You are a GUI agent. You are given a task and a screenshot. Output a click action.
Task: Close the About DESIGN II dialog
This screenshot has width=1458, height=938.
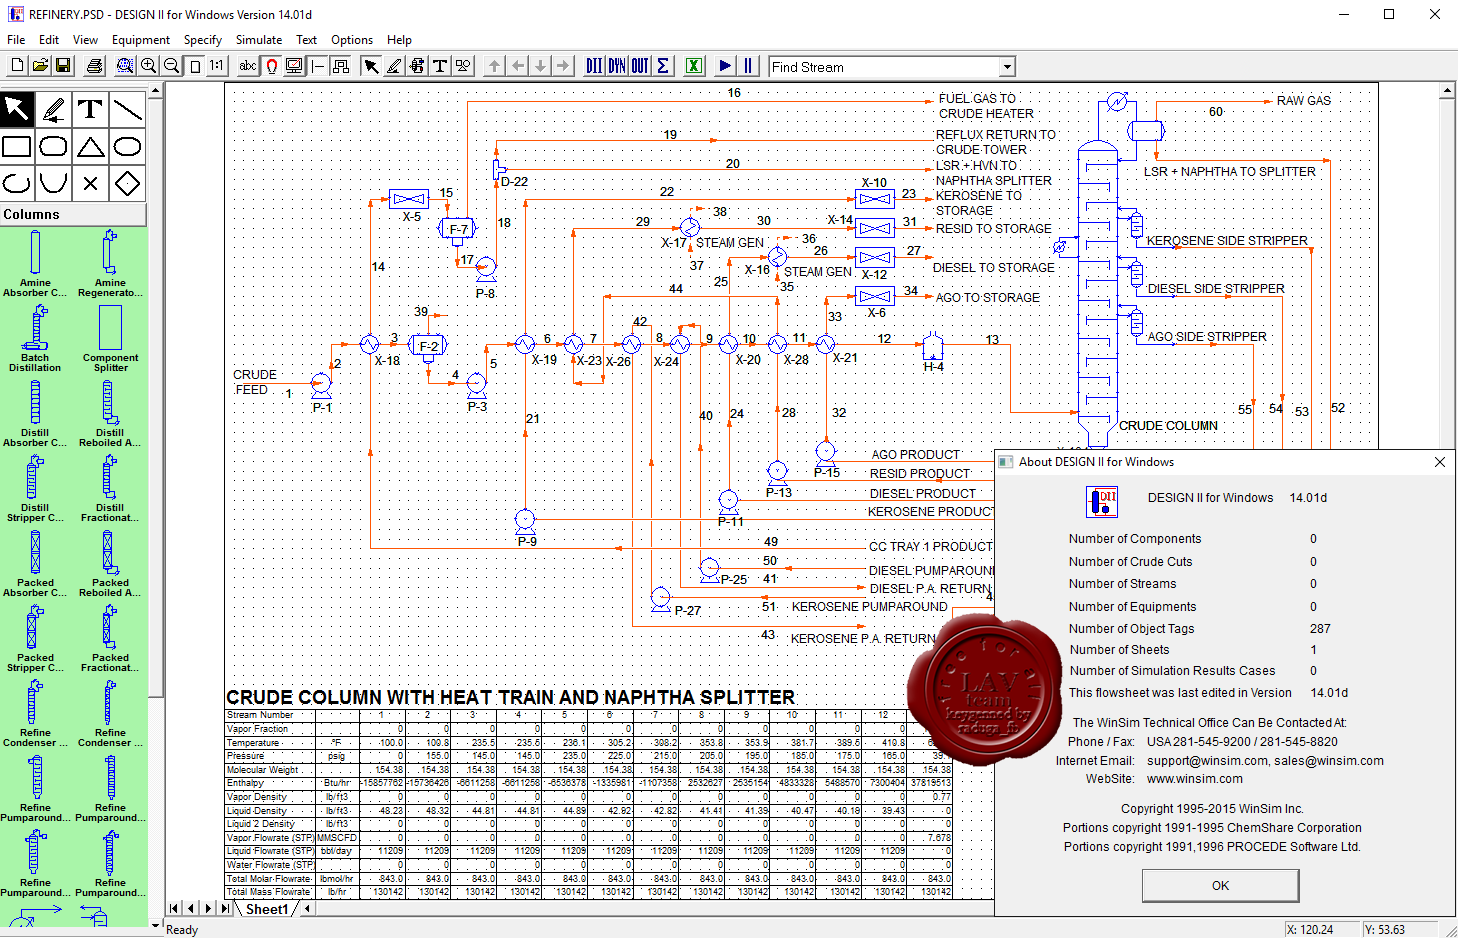pyautogui.click(x=1439, y=462)
